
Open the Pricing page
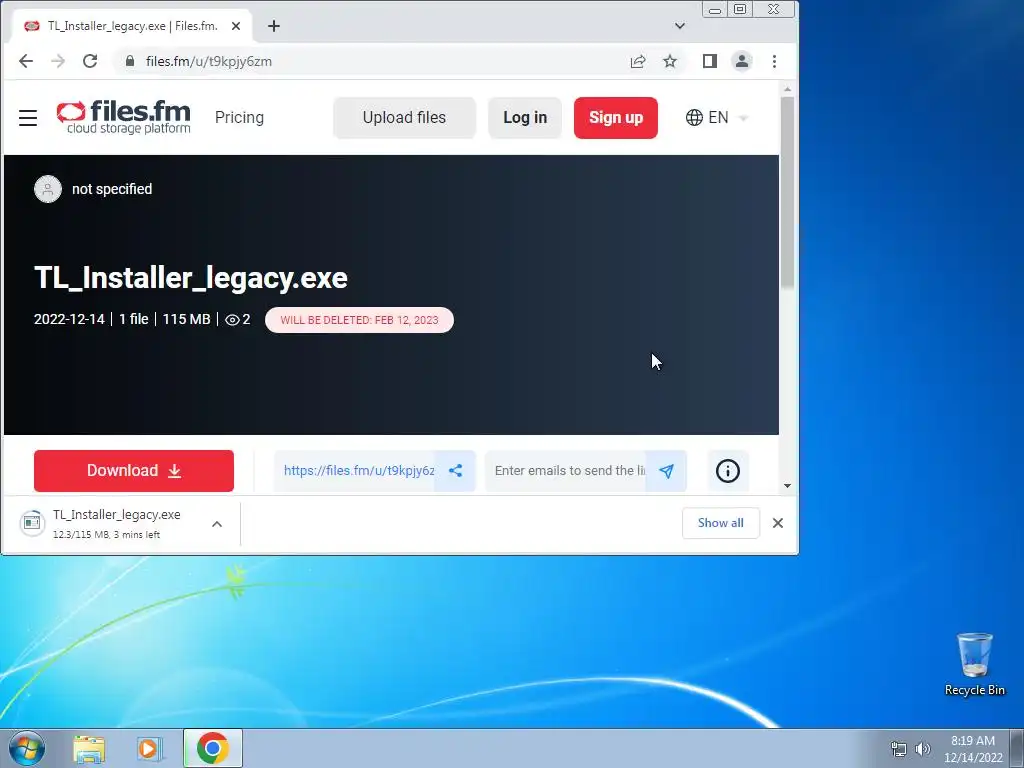pos(240,118)
